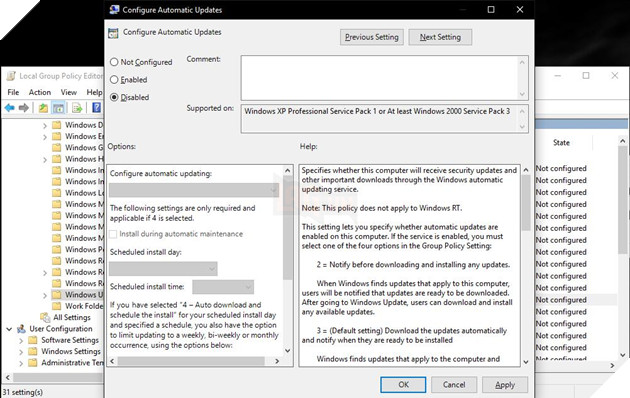
Task: Click the '31 setting(s)' status bar text
Action: [x=22, y=392]
